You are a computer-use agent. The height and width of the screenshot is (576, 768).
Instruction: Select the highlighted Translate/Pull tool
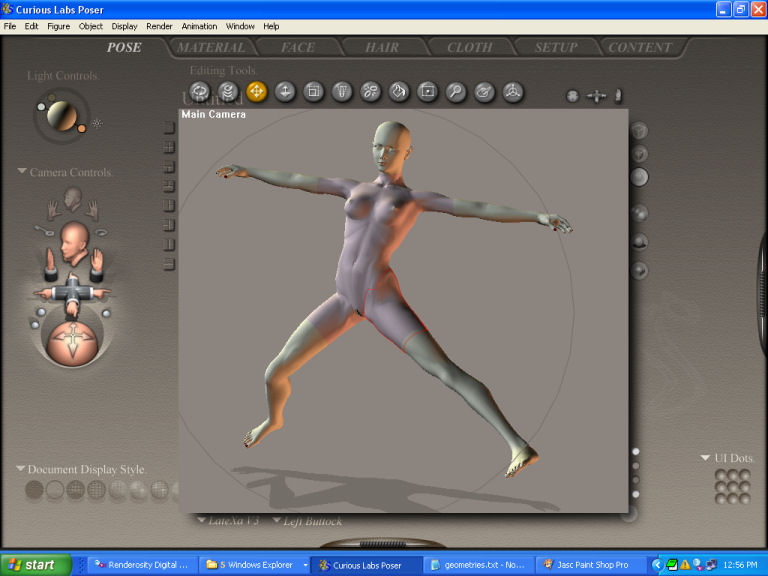coord(256,92)
